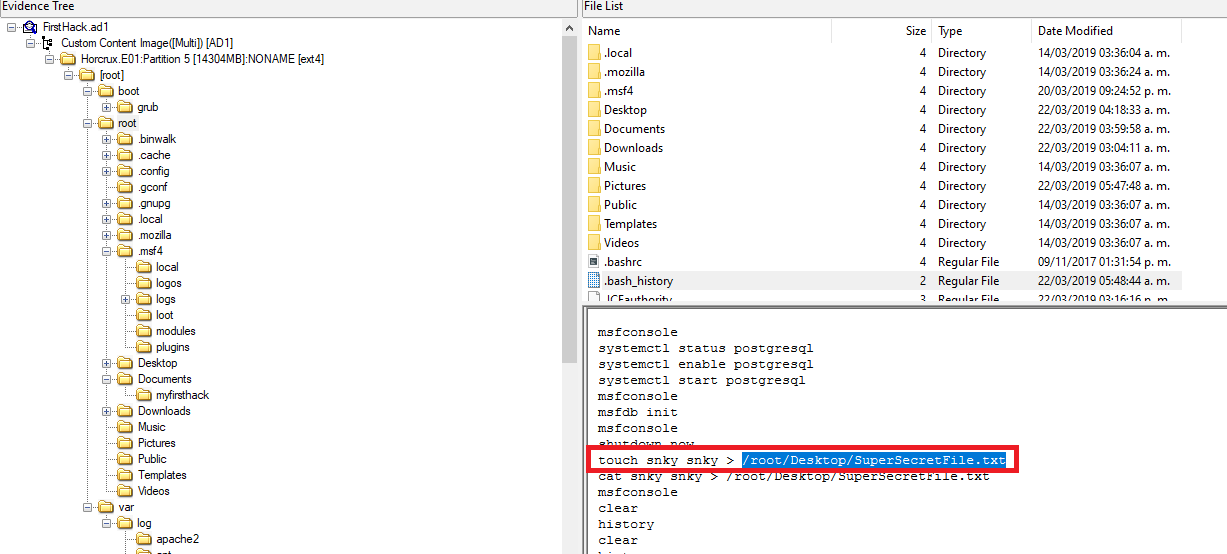The width and height of the screenshot is (1227, 554).
Task: Collapse the .msf4 folder node
Action: point(107,251)
